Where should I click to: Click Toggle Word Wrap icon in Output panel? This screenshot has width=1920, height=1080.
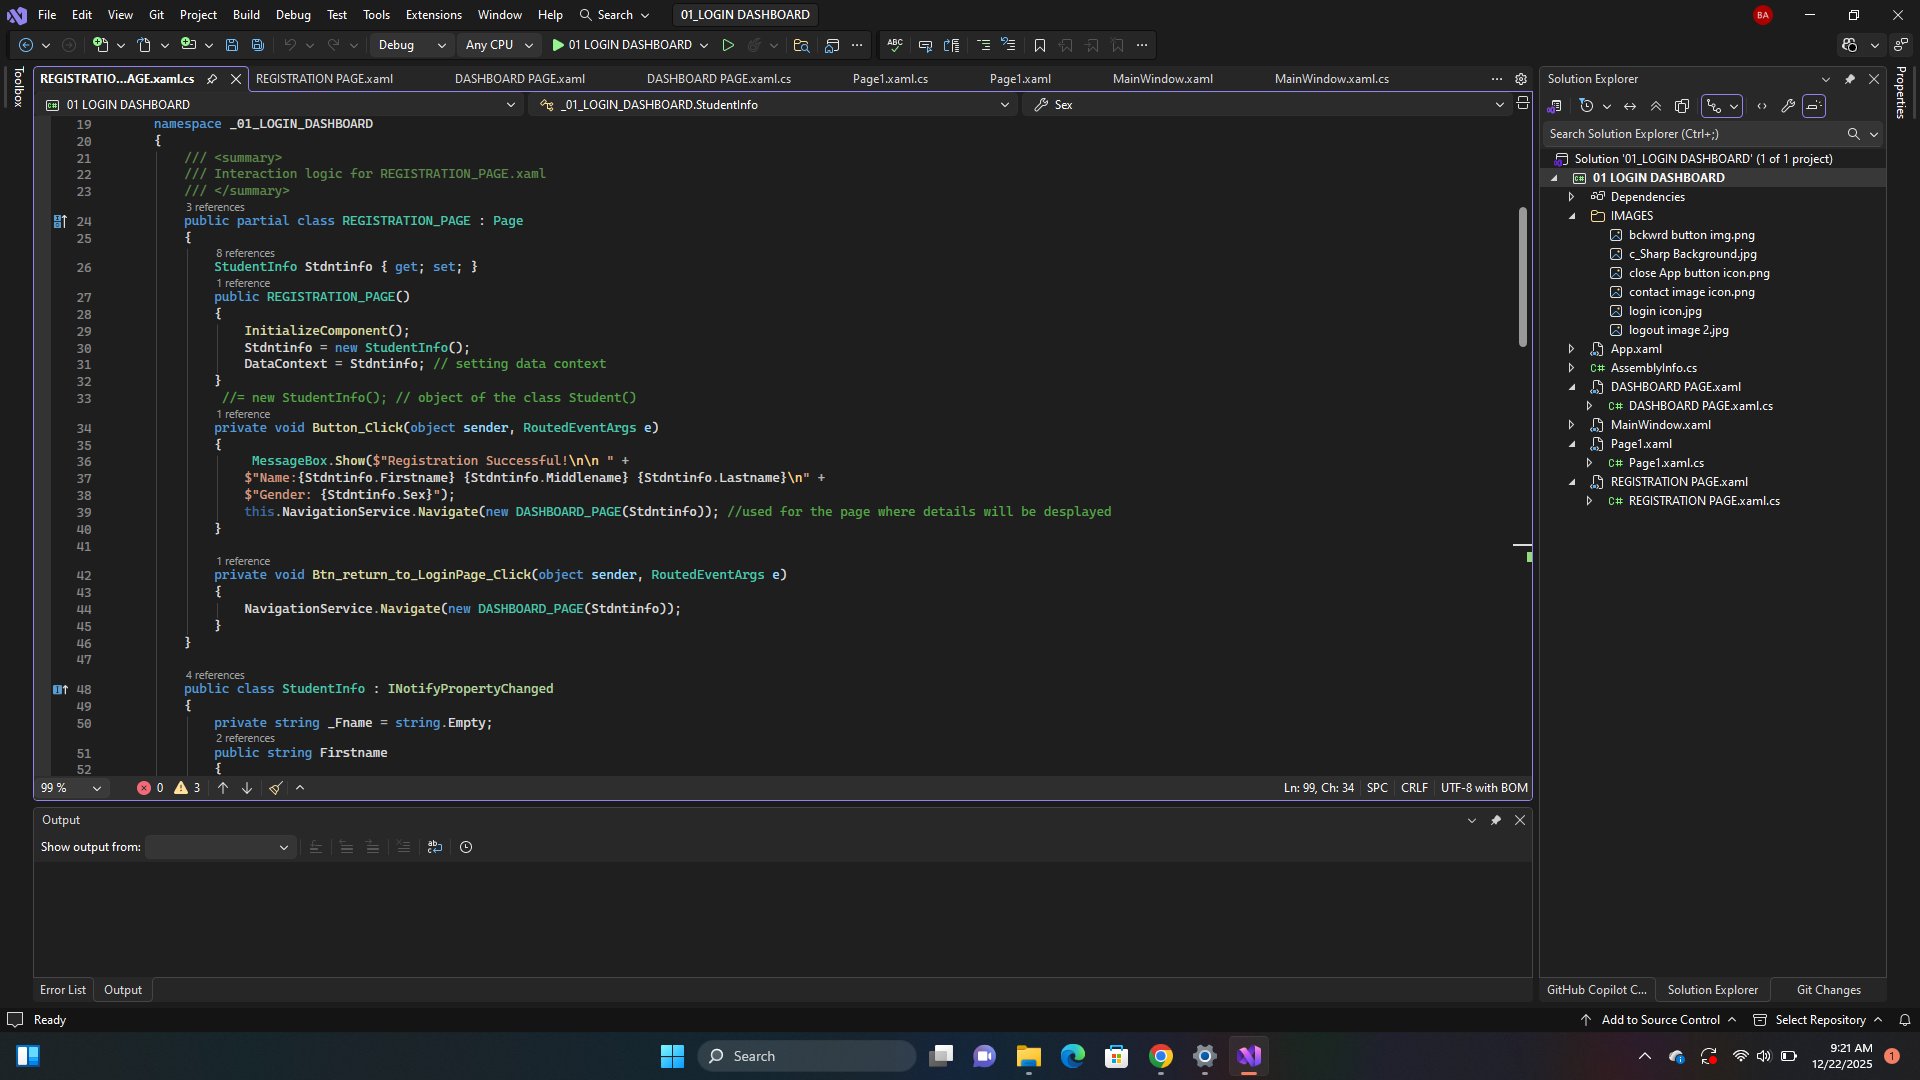point(434,847)
